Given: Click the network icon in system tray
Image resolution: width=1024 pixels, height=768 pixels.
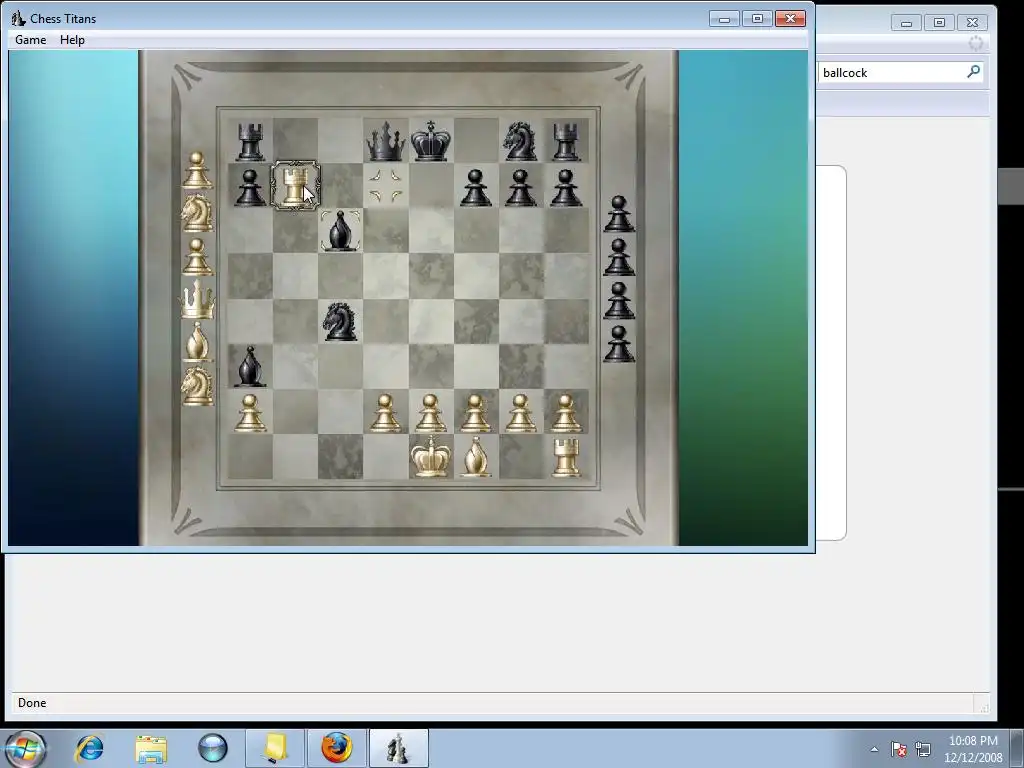Looking at the screenshot, I should click(923, 749).
